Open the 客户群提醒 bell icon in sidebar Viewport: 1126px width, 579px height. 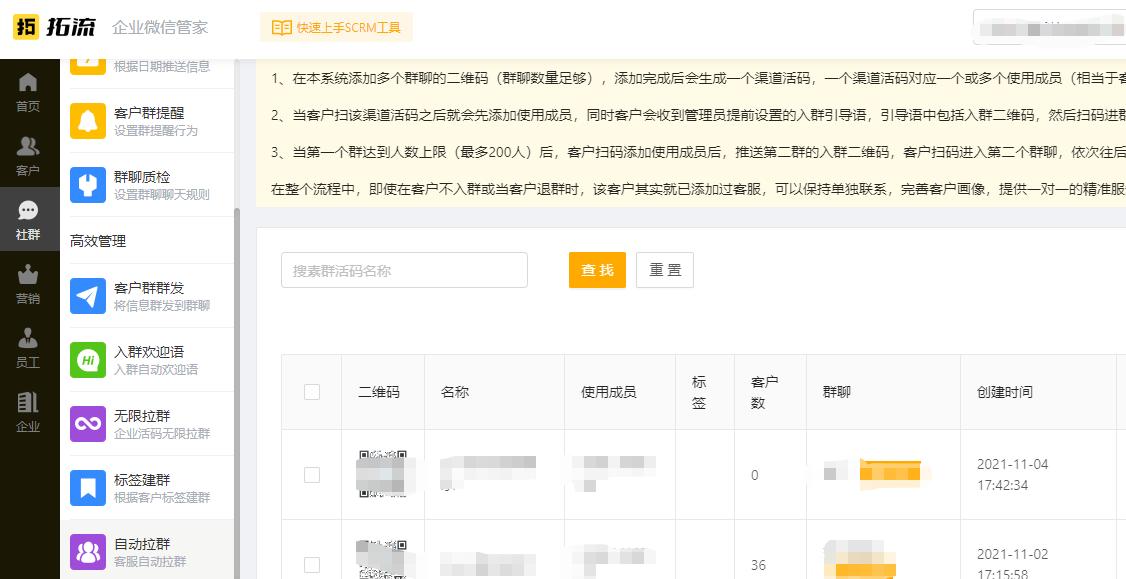[87, 120]
